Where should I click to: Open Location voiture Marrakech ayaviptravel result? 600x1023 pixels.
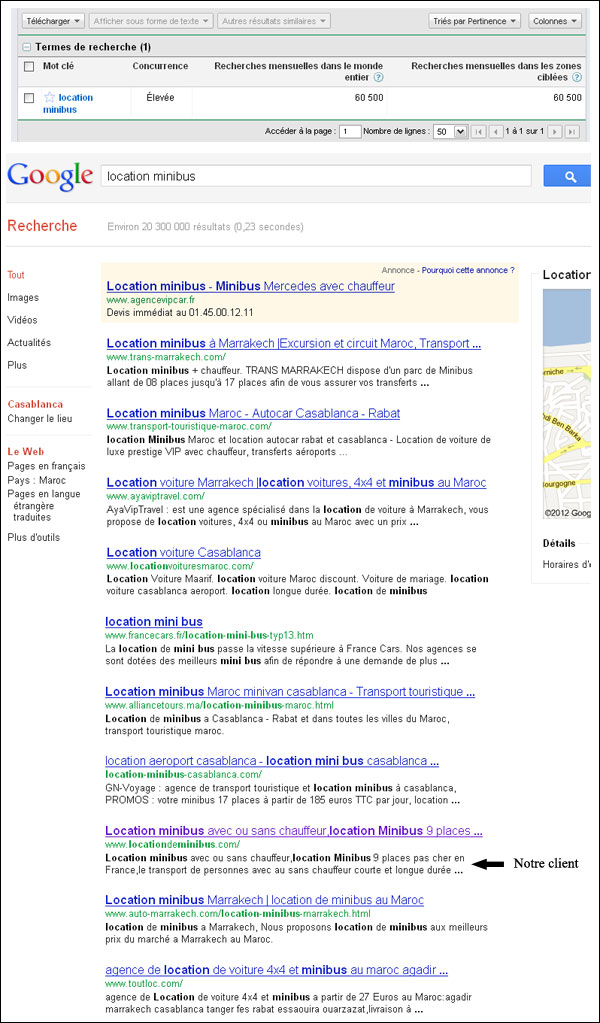(296, 483)
